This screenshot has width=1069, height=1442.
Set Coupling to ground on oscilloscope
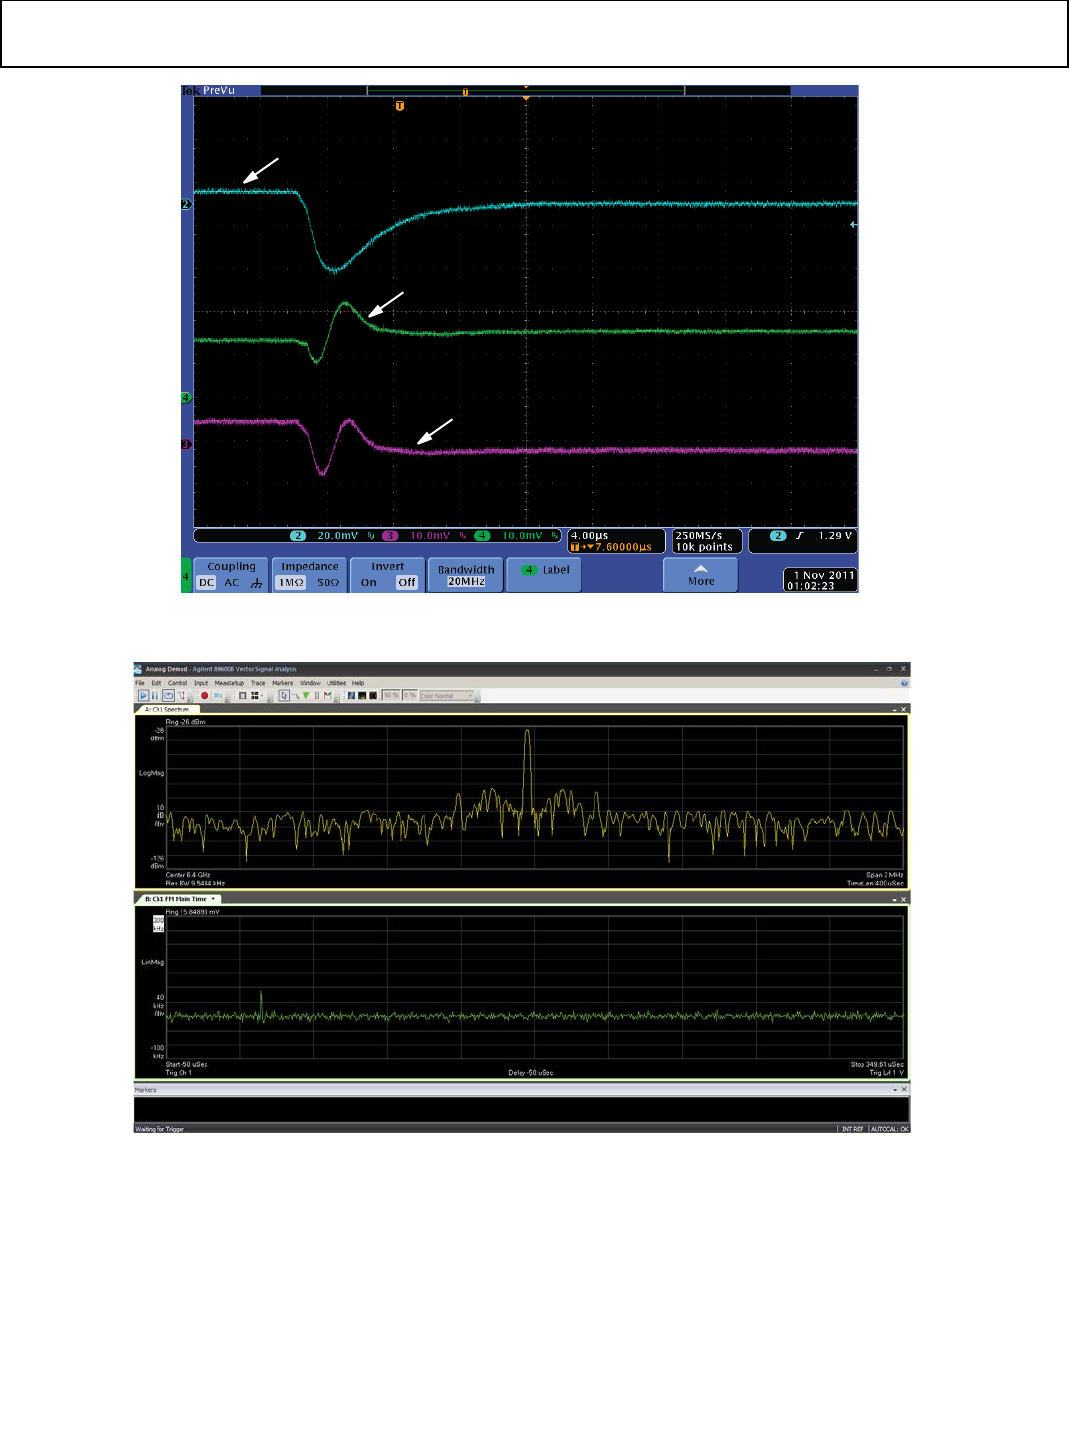(x=257, y=583)
